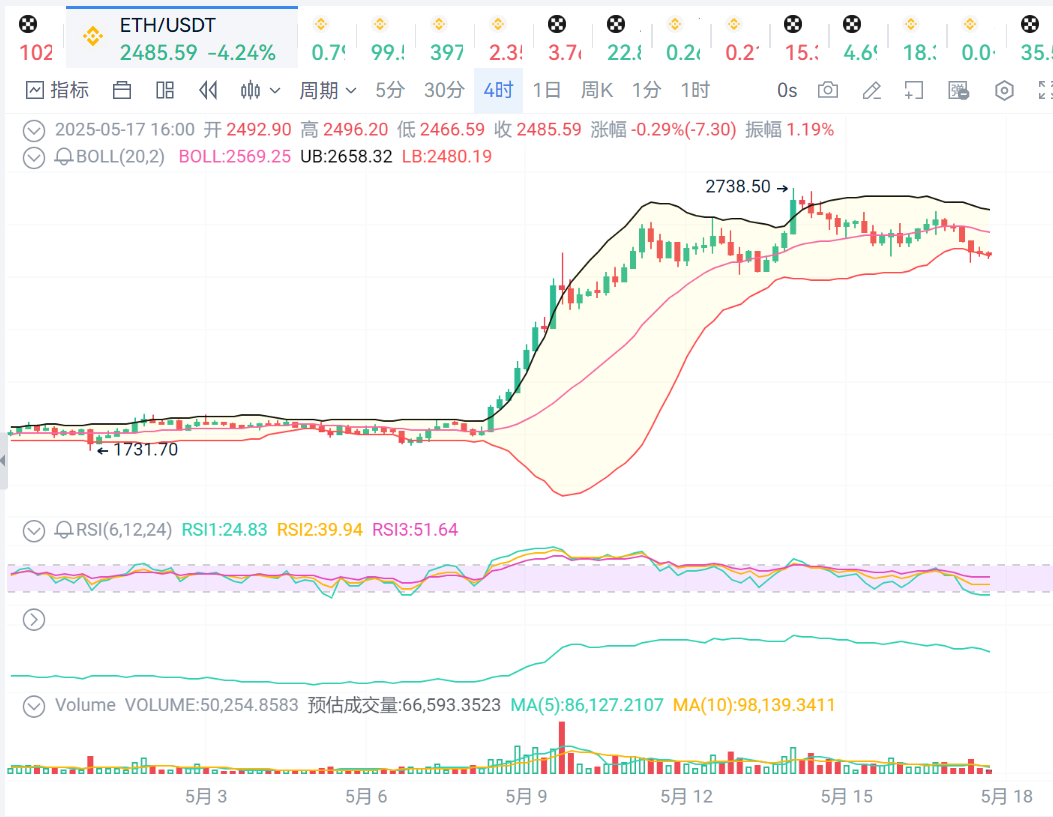Toggle the 弹 popup icon
This screenshot has width=1053, height=817.
958,90
